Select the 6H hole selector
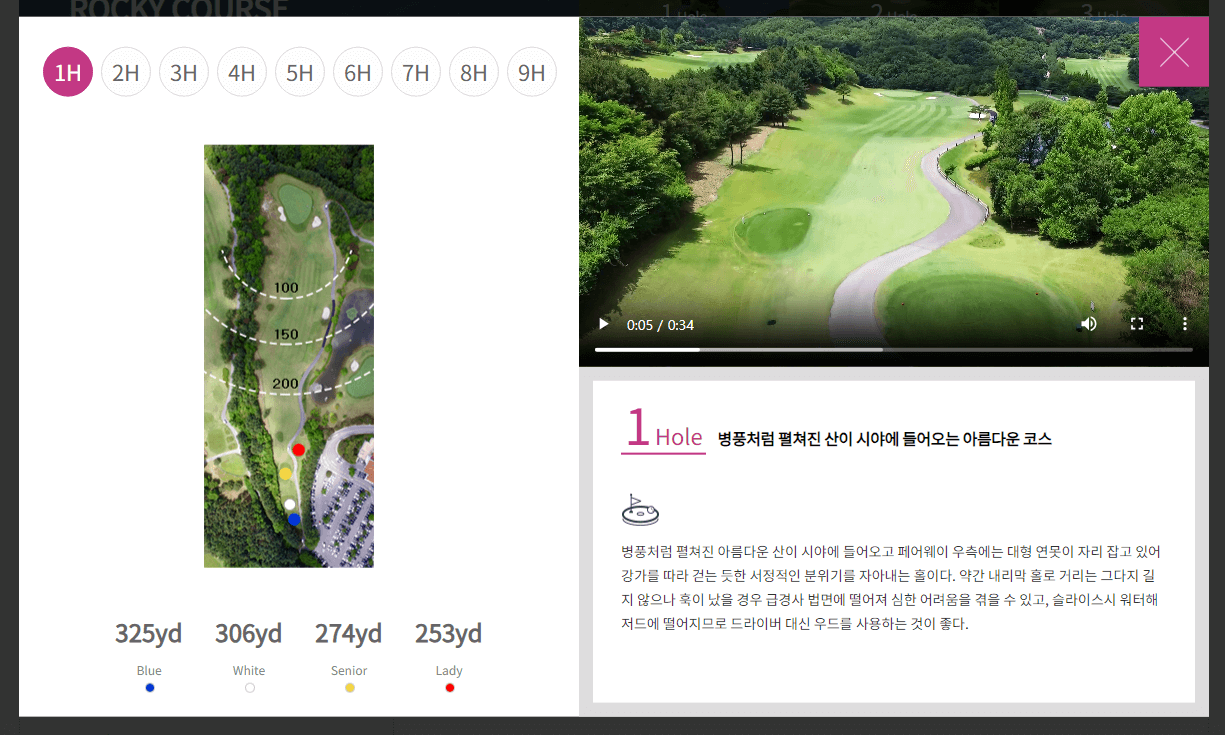The height and width of the screenshot is (735, 1225). [x=358, y=71]
